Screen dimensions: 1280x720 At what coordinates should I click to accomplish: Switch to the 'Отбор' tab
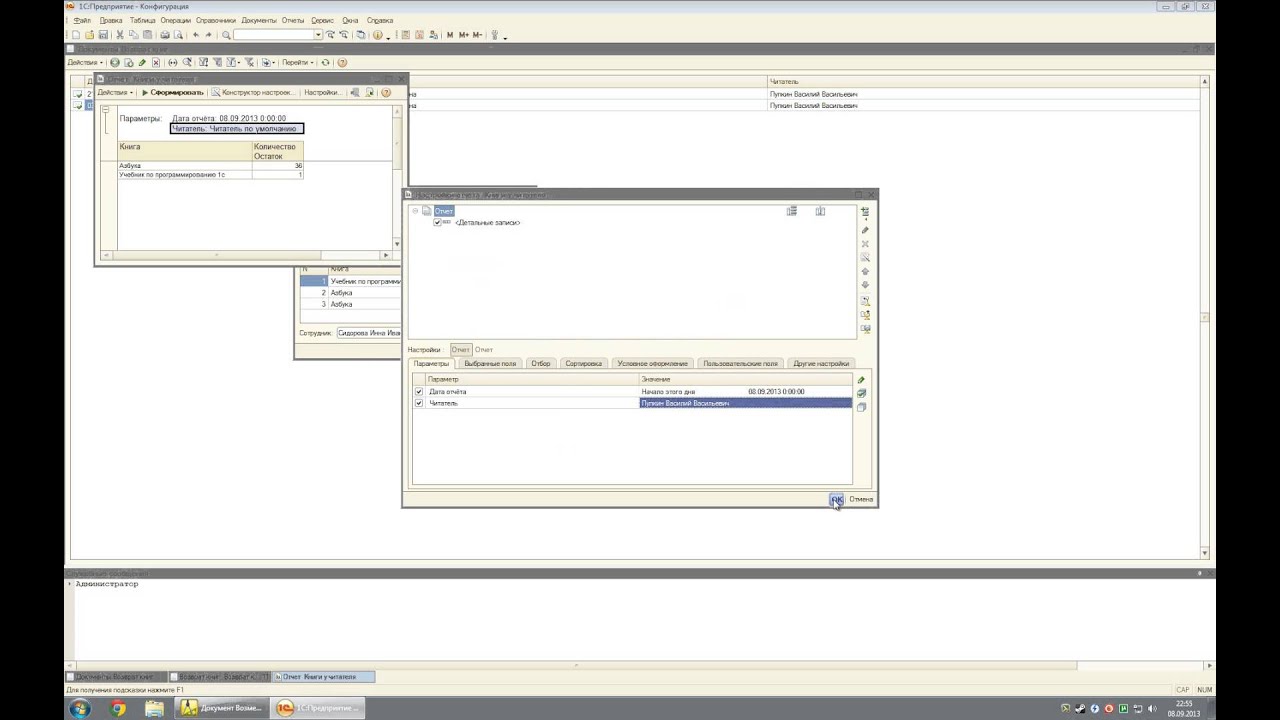[541, 364]
